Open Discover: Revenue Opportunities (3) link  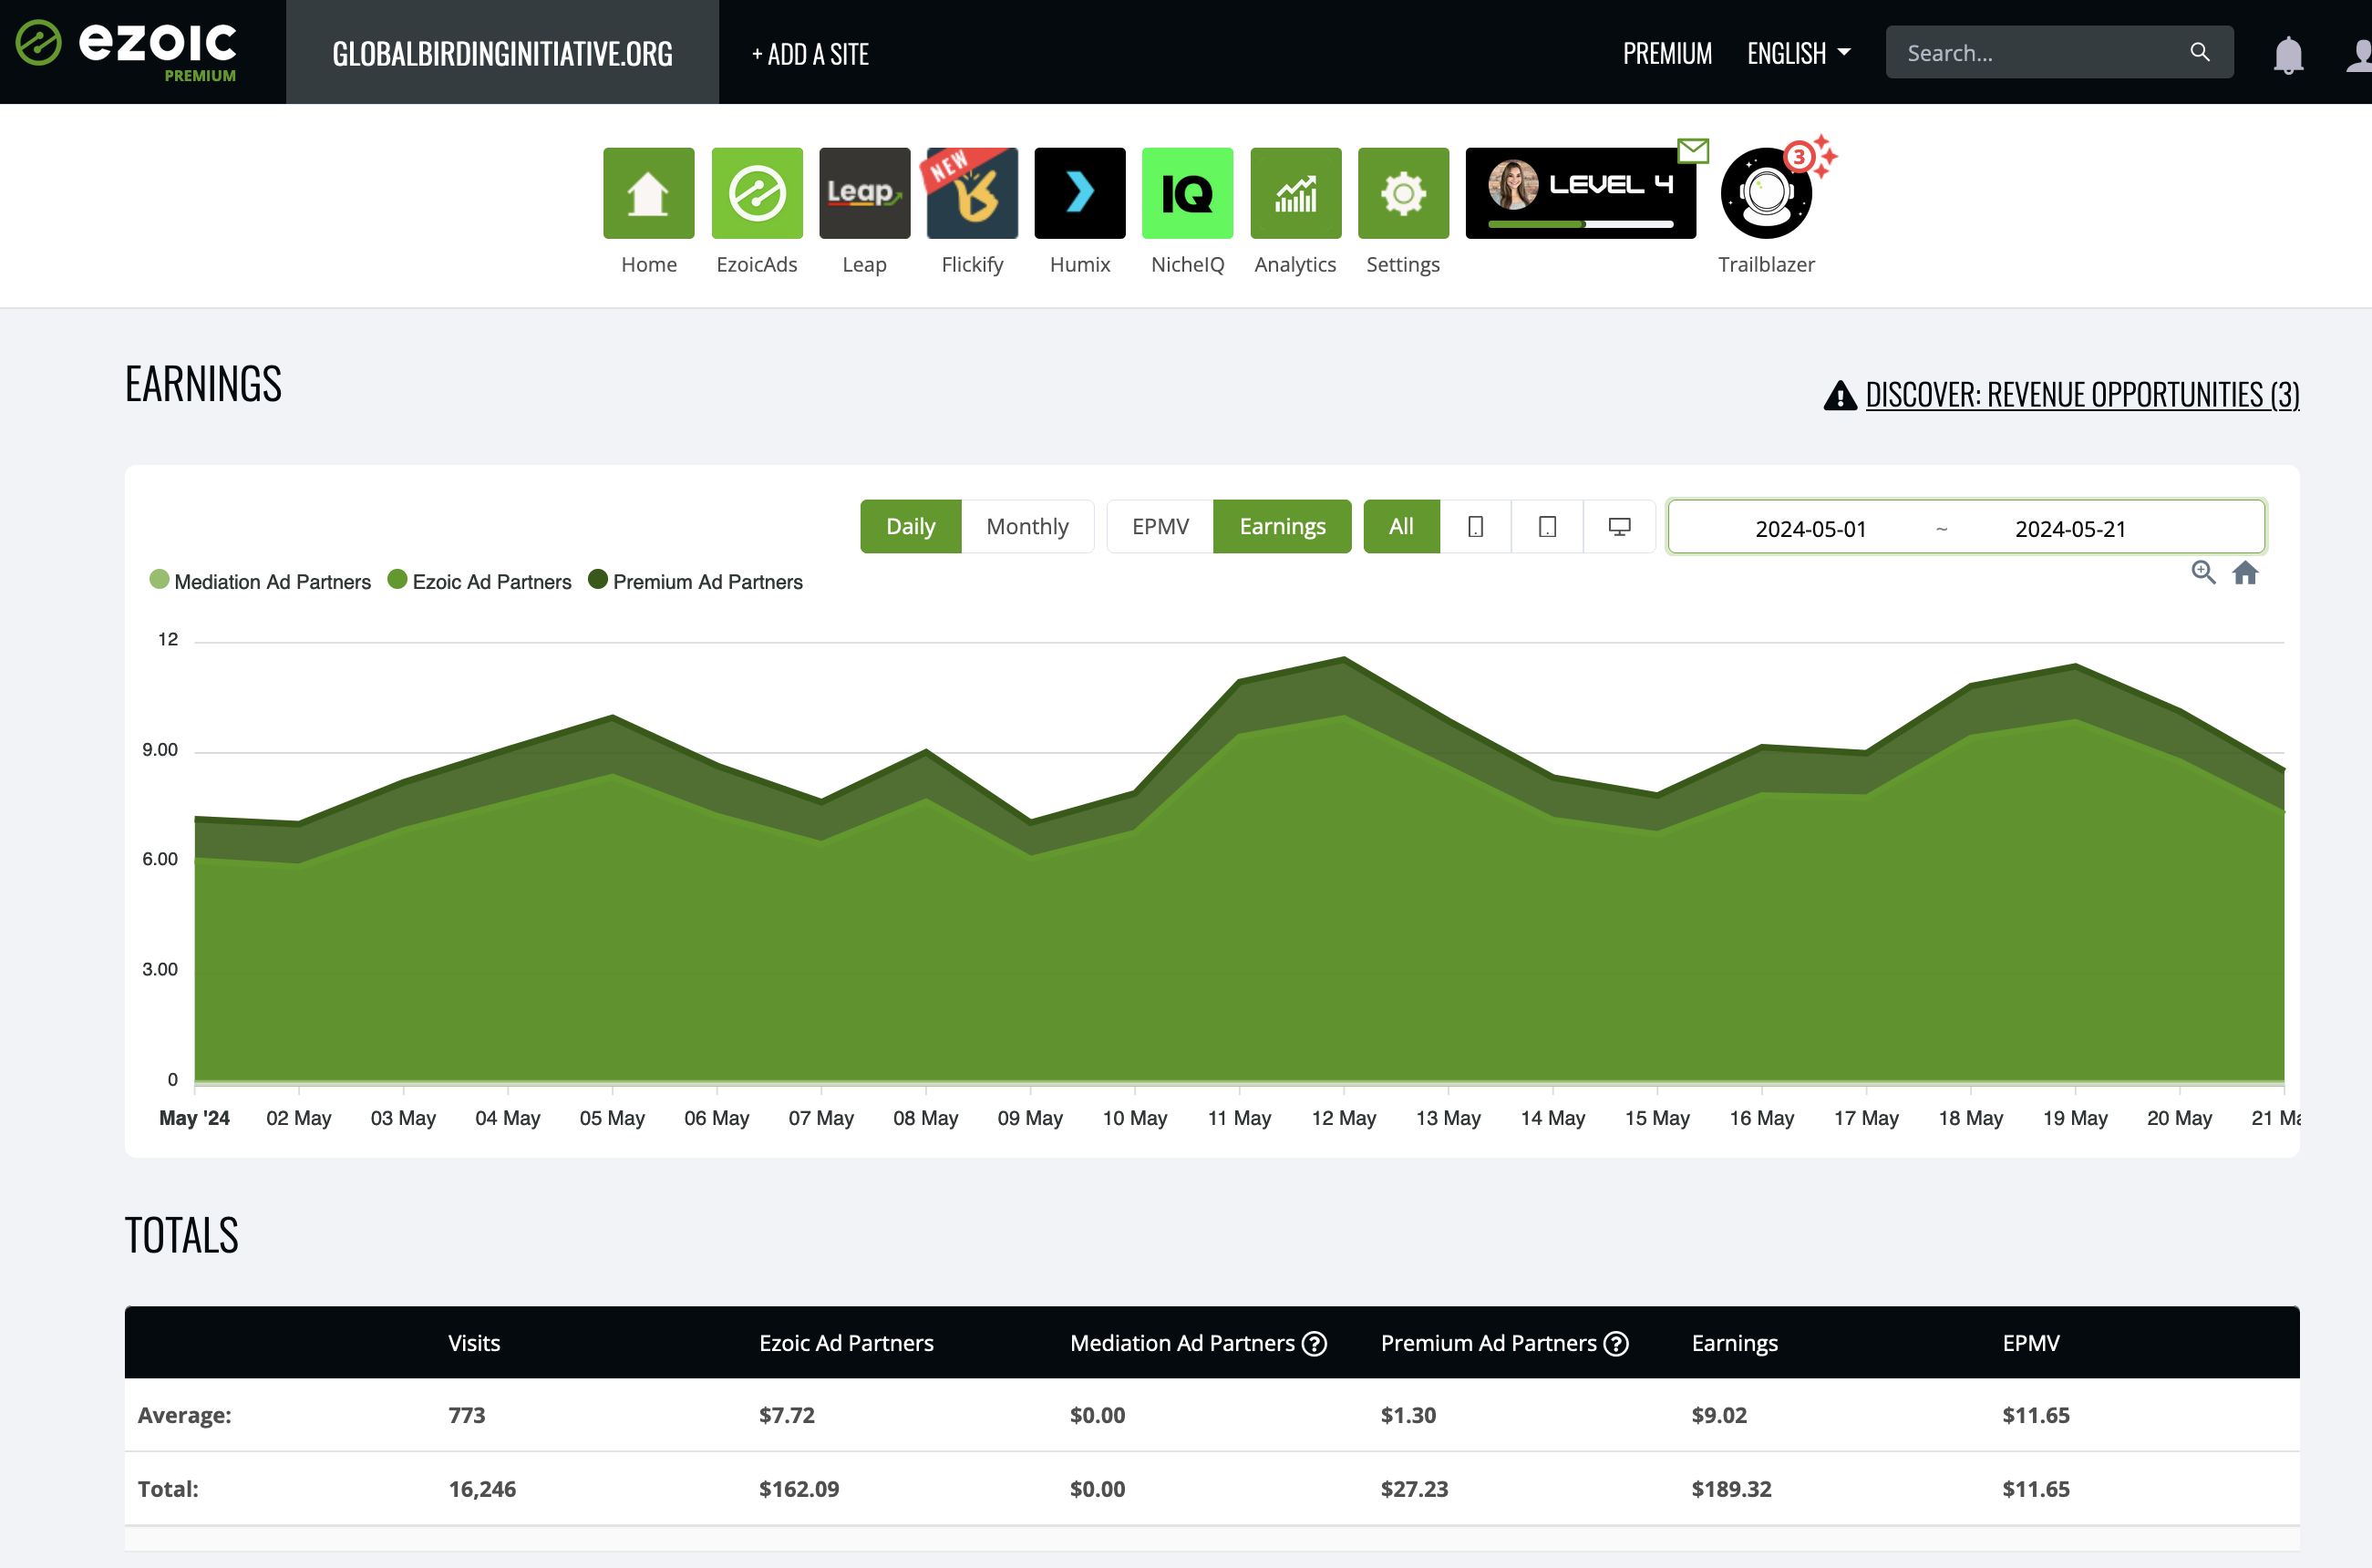[x=2082, y=394]
